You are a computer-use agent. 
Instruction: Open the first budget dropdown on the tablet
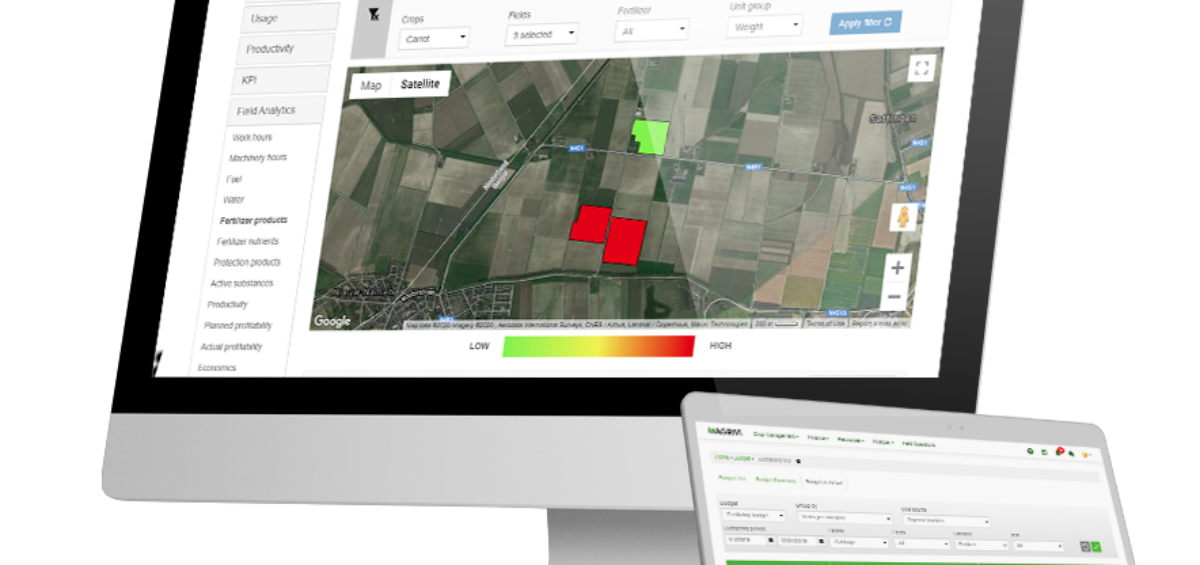(752, 515)
